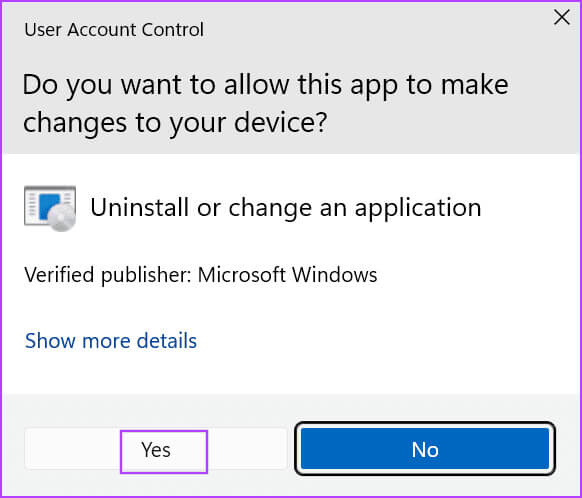Click the changes to your device line
Image resolution: width=582 pixels, height=498 pixels.
tap(175, 123)
